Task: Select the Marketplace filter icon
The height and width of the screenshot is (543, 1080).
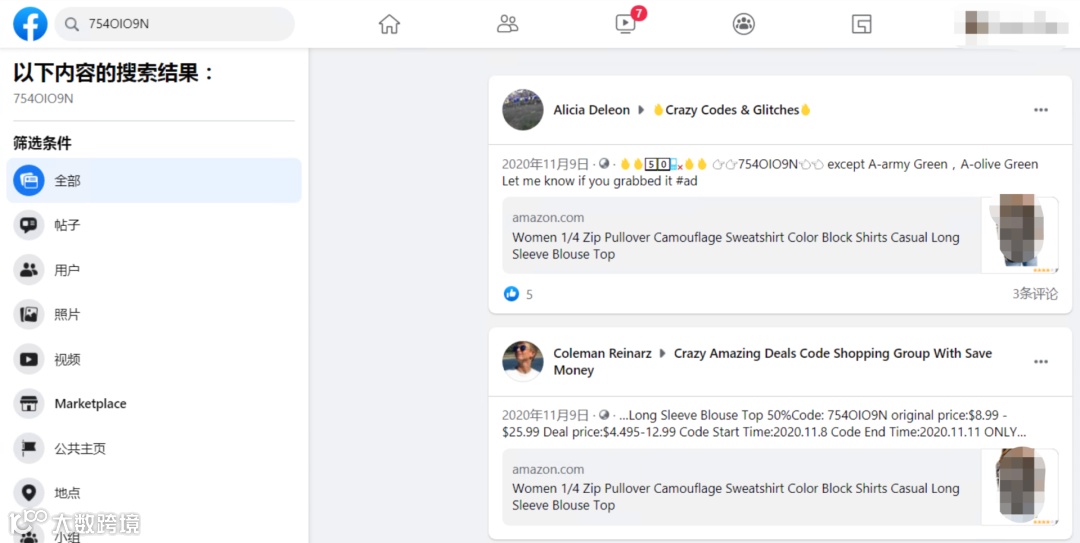Action: [x=29, y=404]
